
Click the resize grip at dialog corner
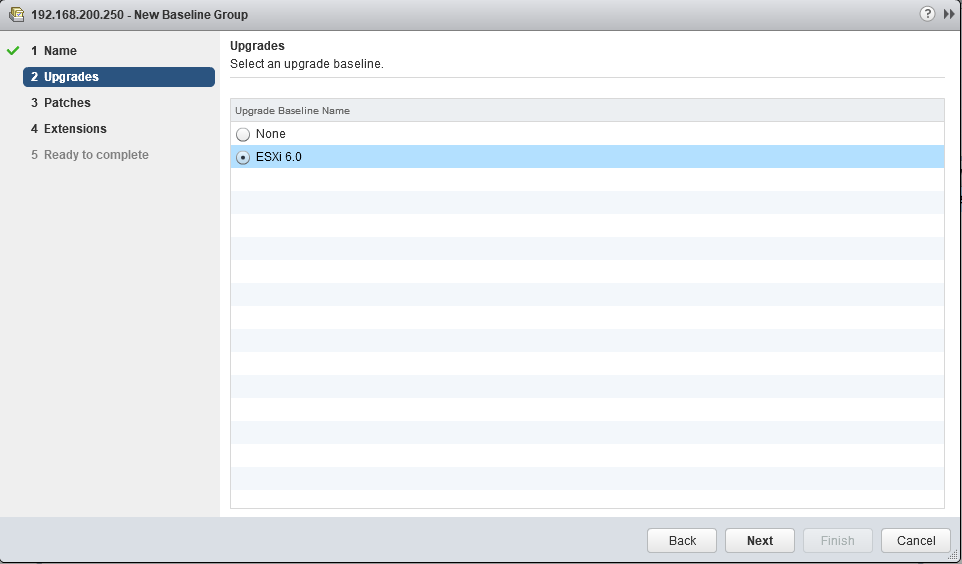(x=953, y=555)
